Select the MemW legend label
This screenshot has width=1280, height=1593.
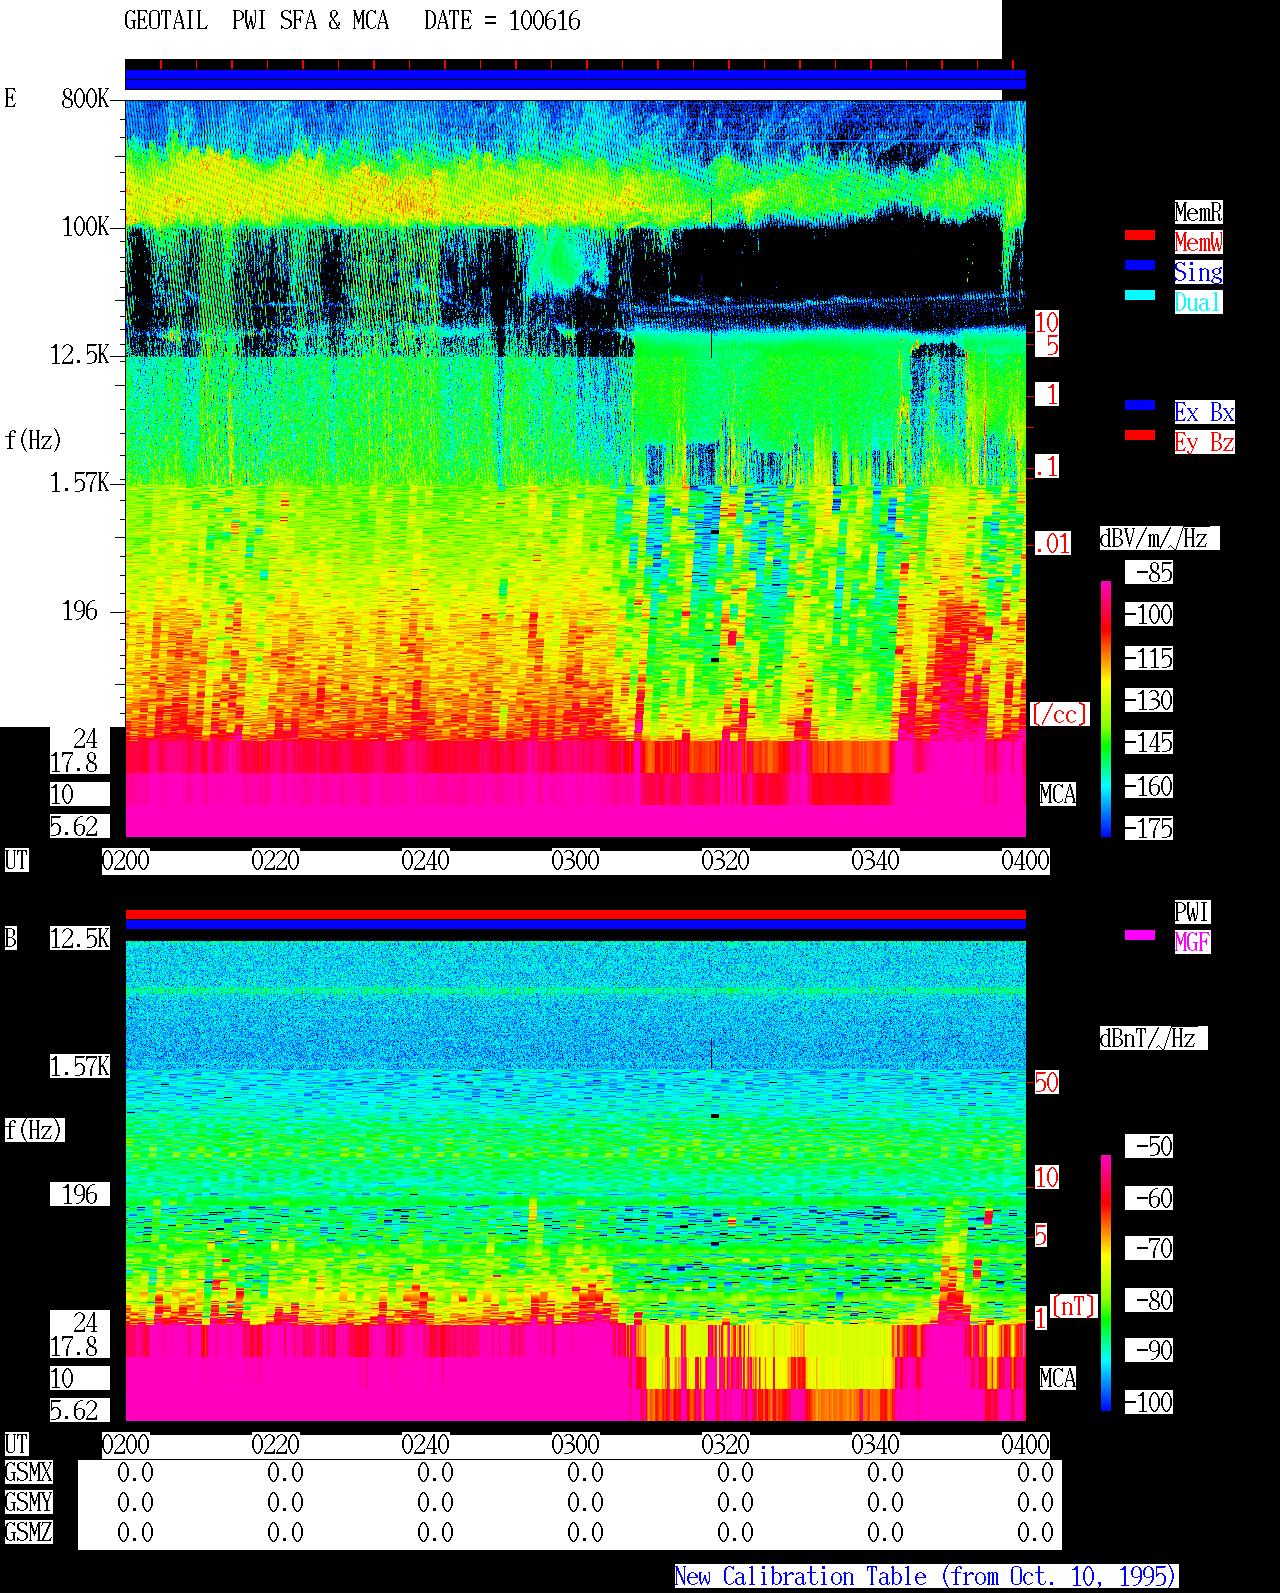pos(1198,242)
